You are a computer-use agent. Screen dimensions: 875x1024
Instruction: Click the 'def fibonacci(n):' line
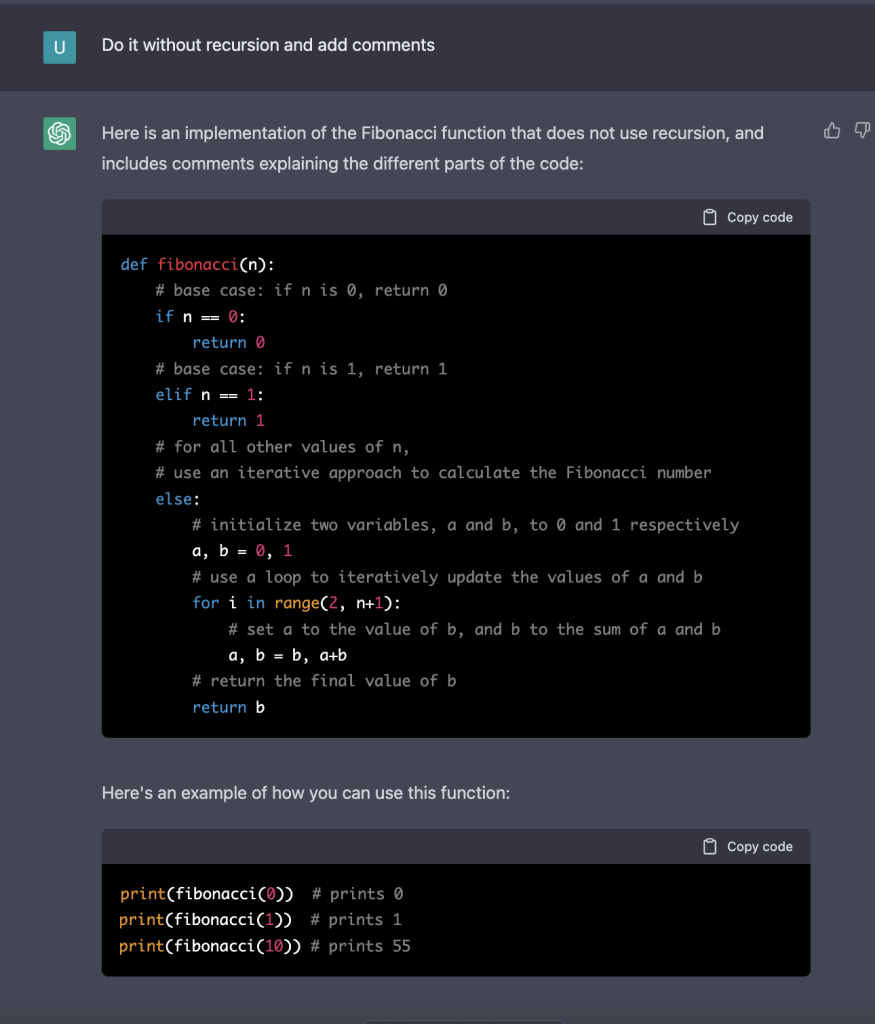tap(197, 264)
